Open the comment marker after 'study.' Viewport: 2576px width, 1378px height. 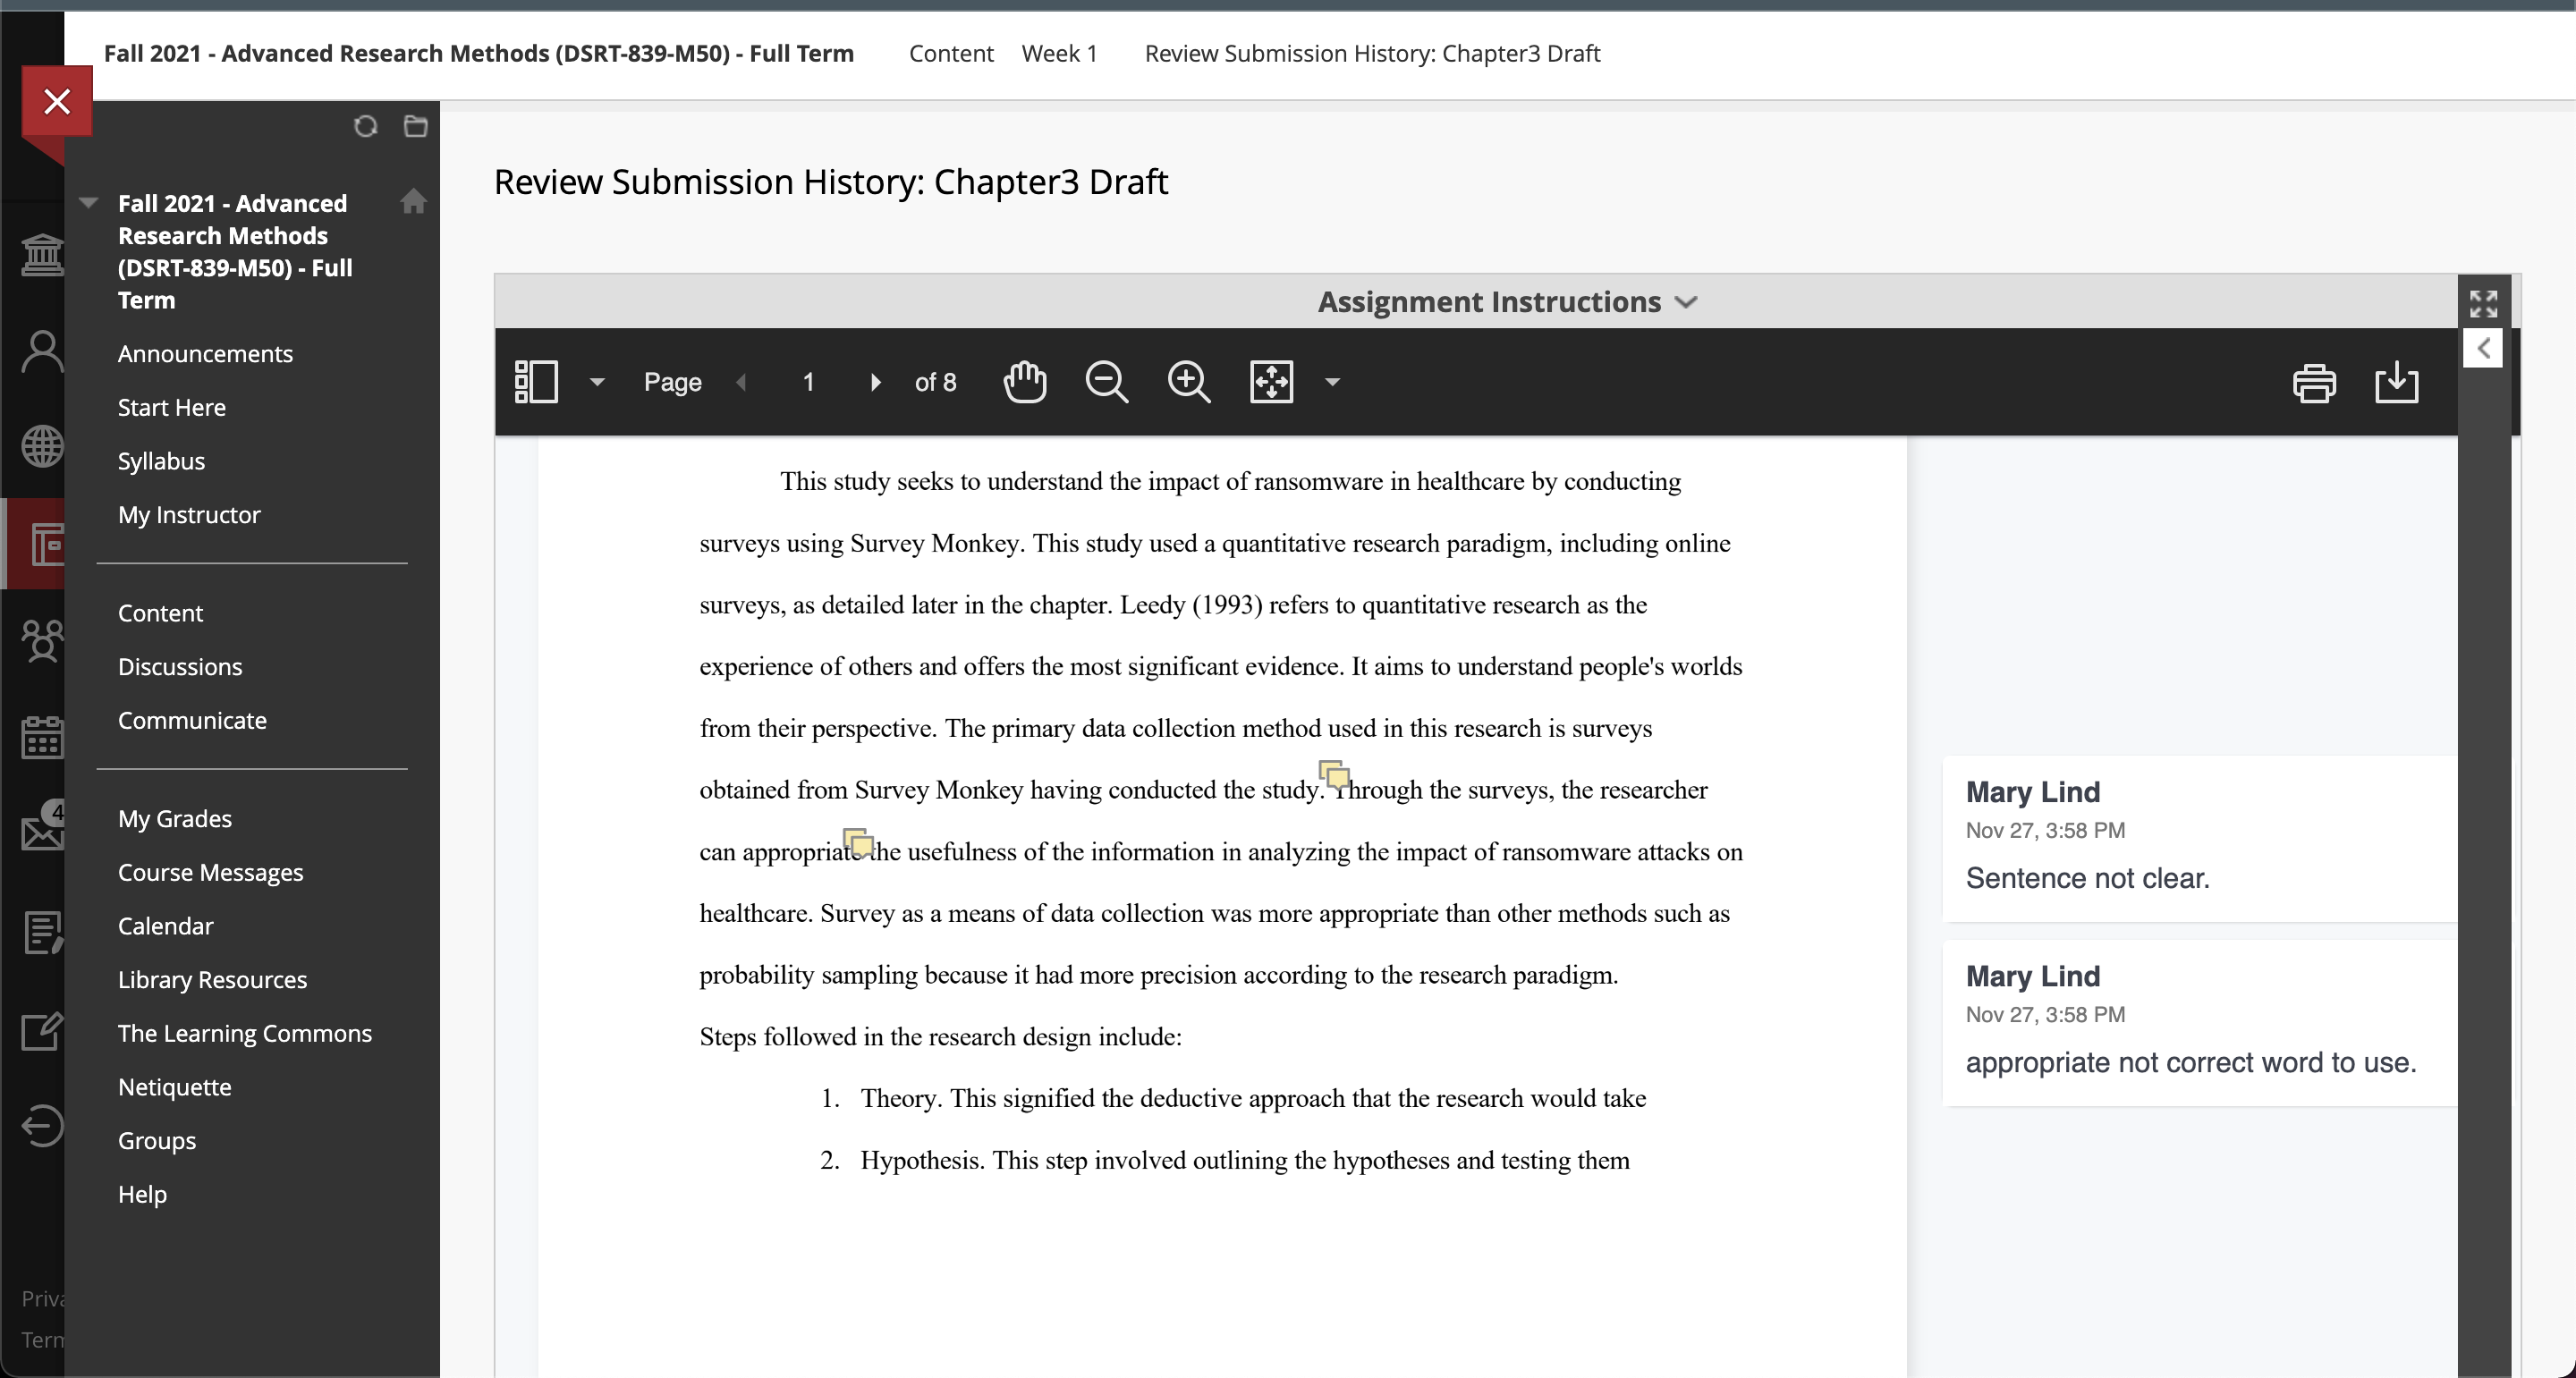tap(1335, 774)
